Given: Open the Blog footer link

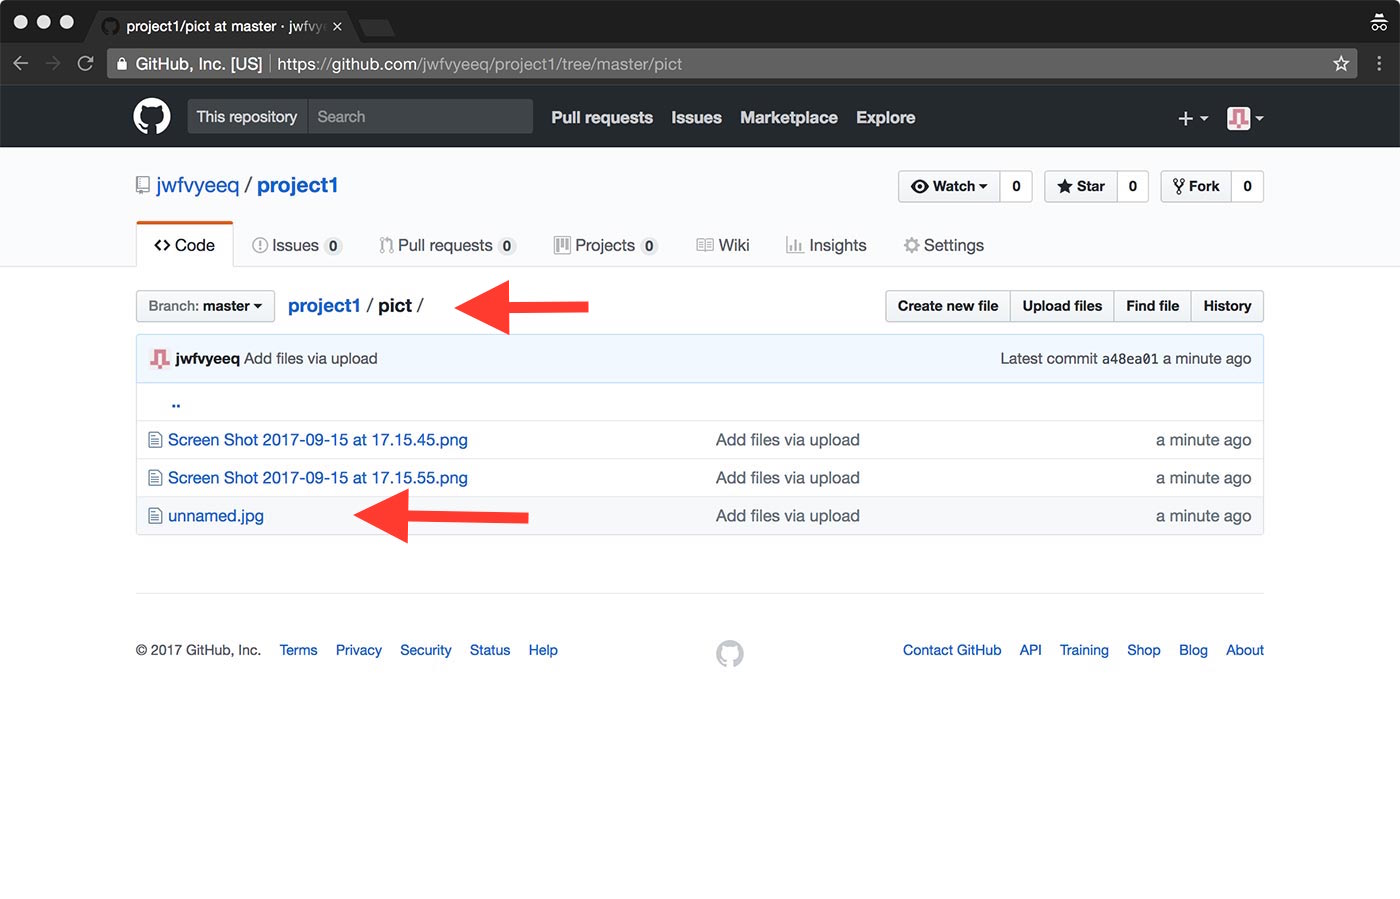Looking at the screenshot, I should [1193, 650].
